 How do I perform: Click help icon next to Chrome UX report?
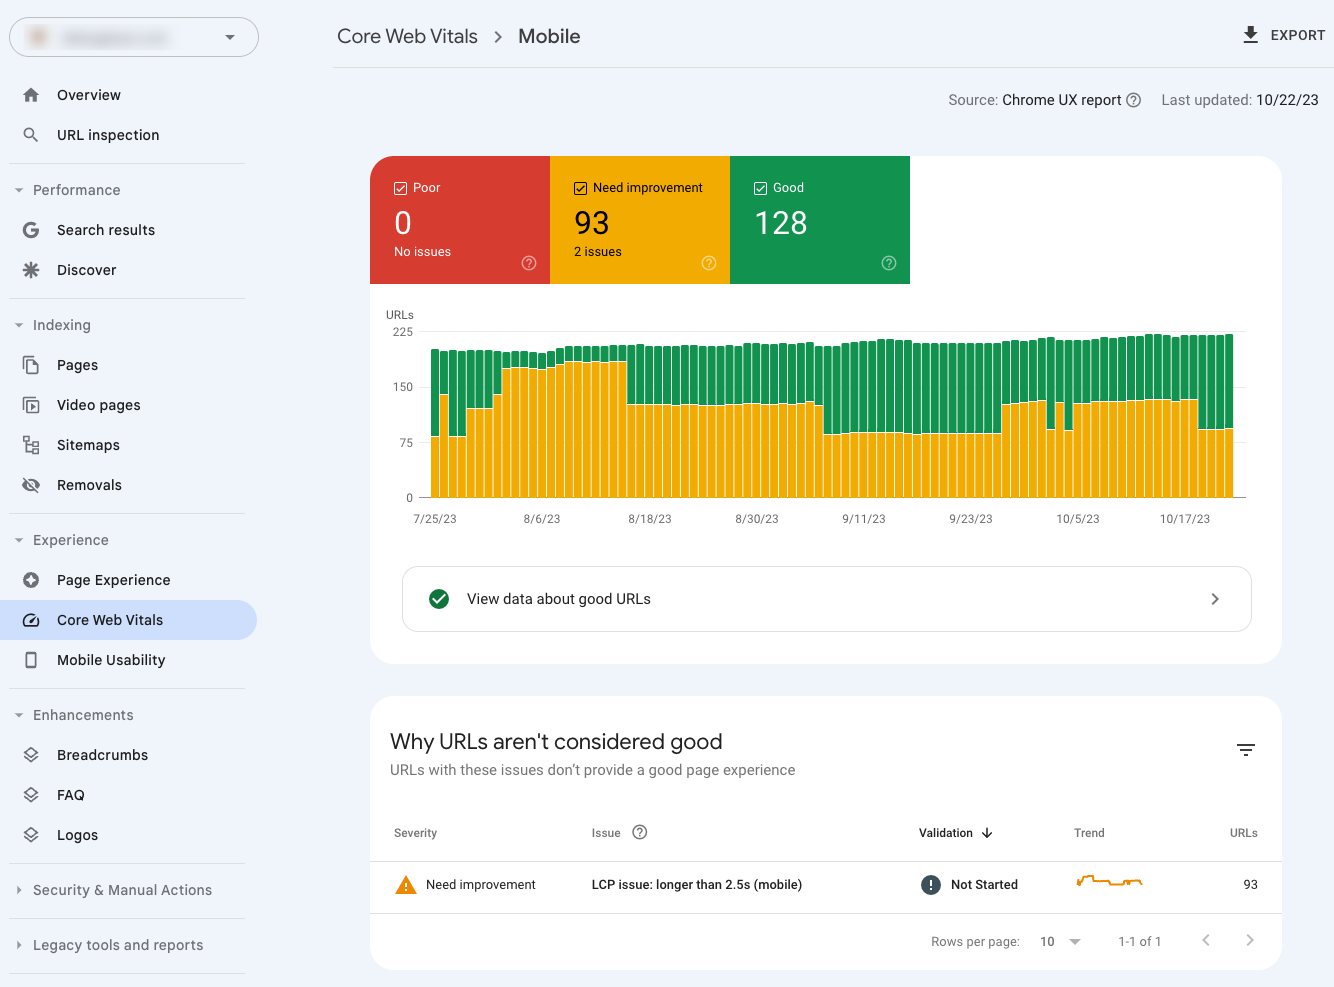[1134, 100]
